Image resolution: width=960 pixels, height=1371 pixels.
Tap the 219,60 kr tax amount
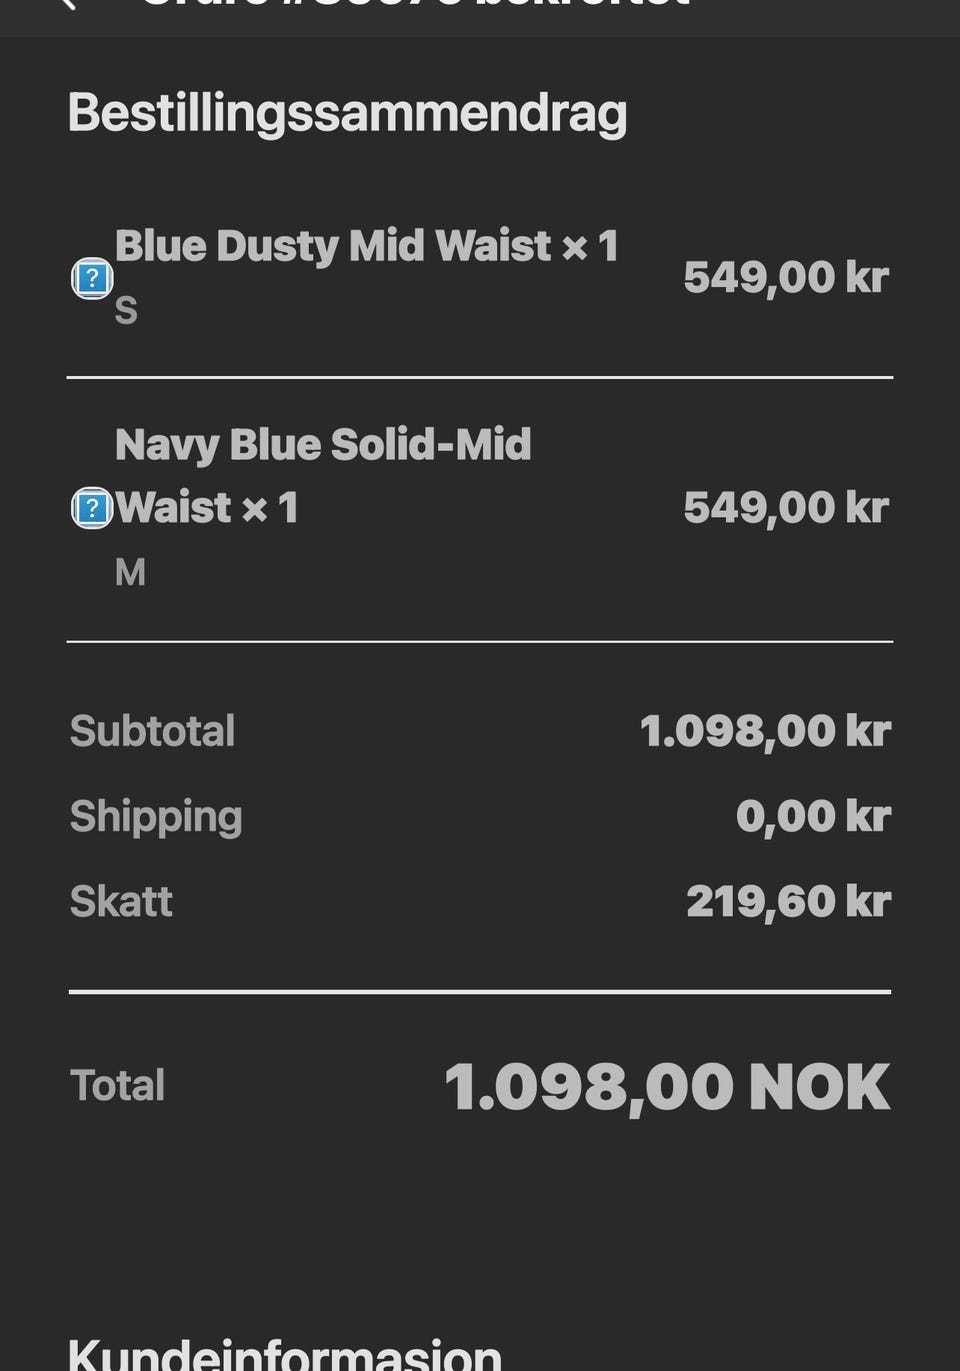pos(788,901)
